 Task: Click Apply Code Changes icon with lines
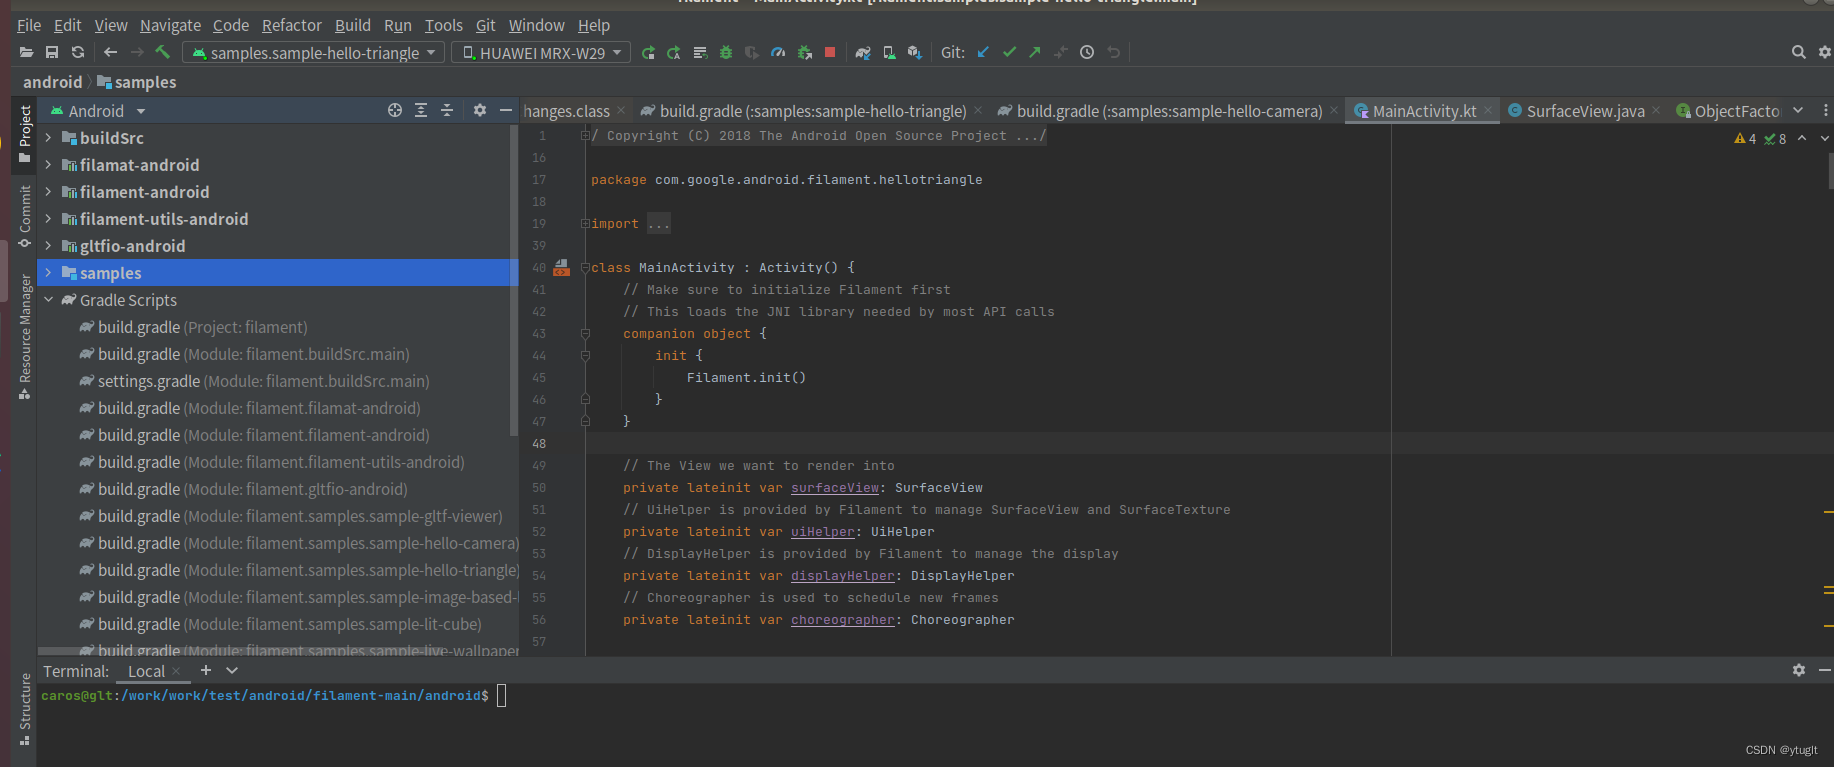(700, 52)
